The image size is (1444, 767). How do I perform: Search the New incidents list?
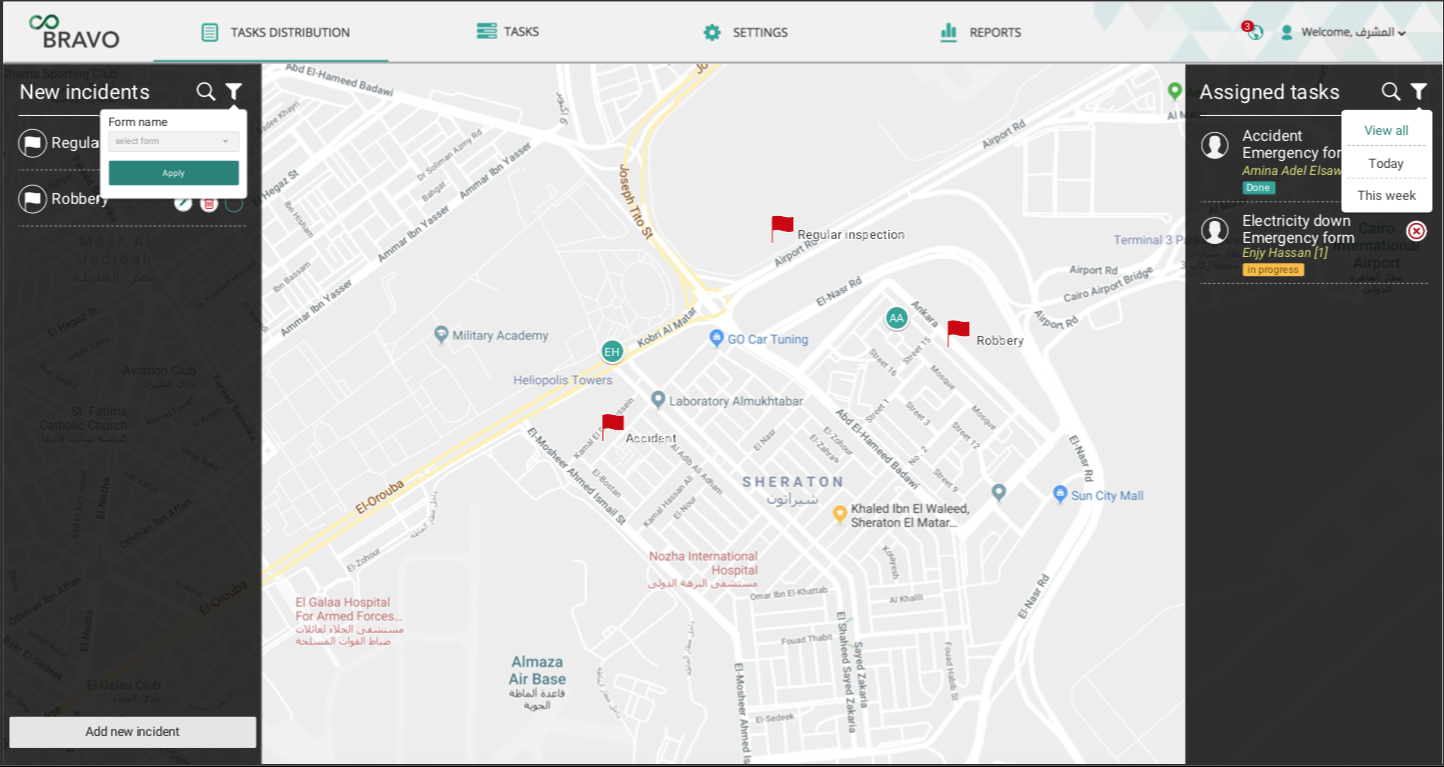[206, 92]
